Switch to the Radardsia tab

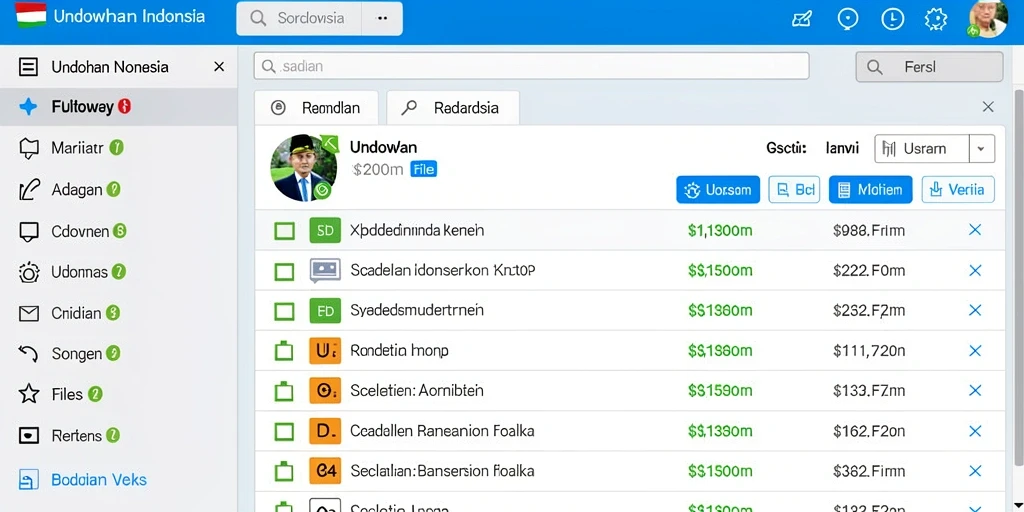(453, 108)
